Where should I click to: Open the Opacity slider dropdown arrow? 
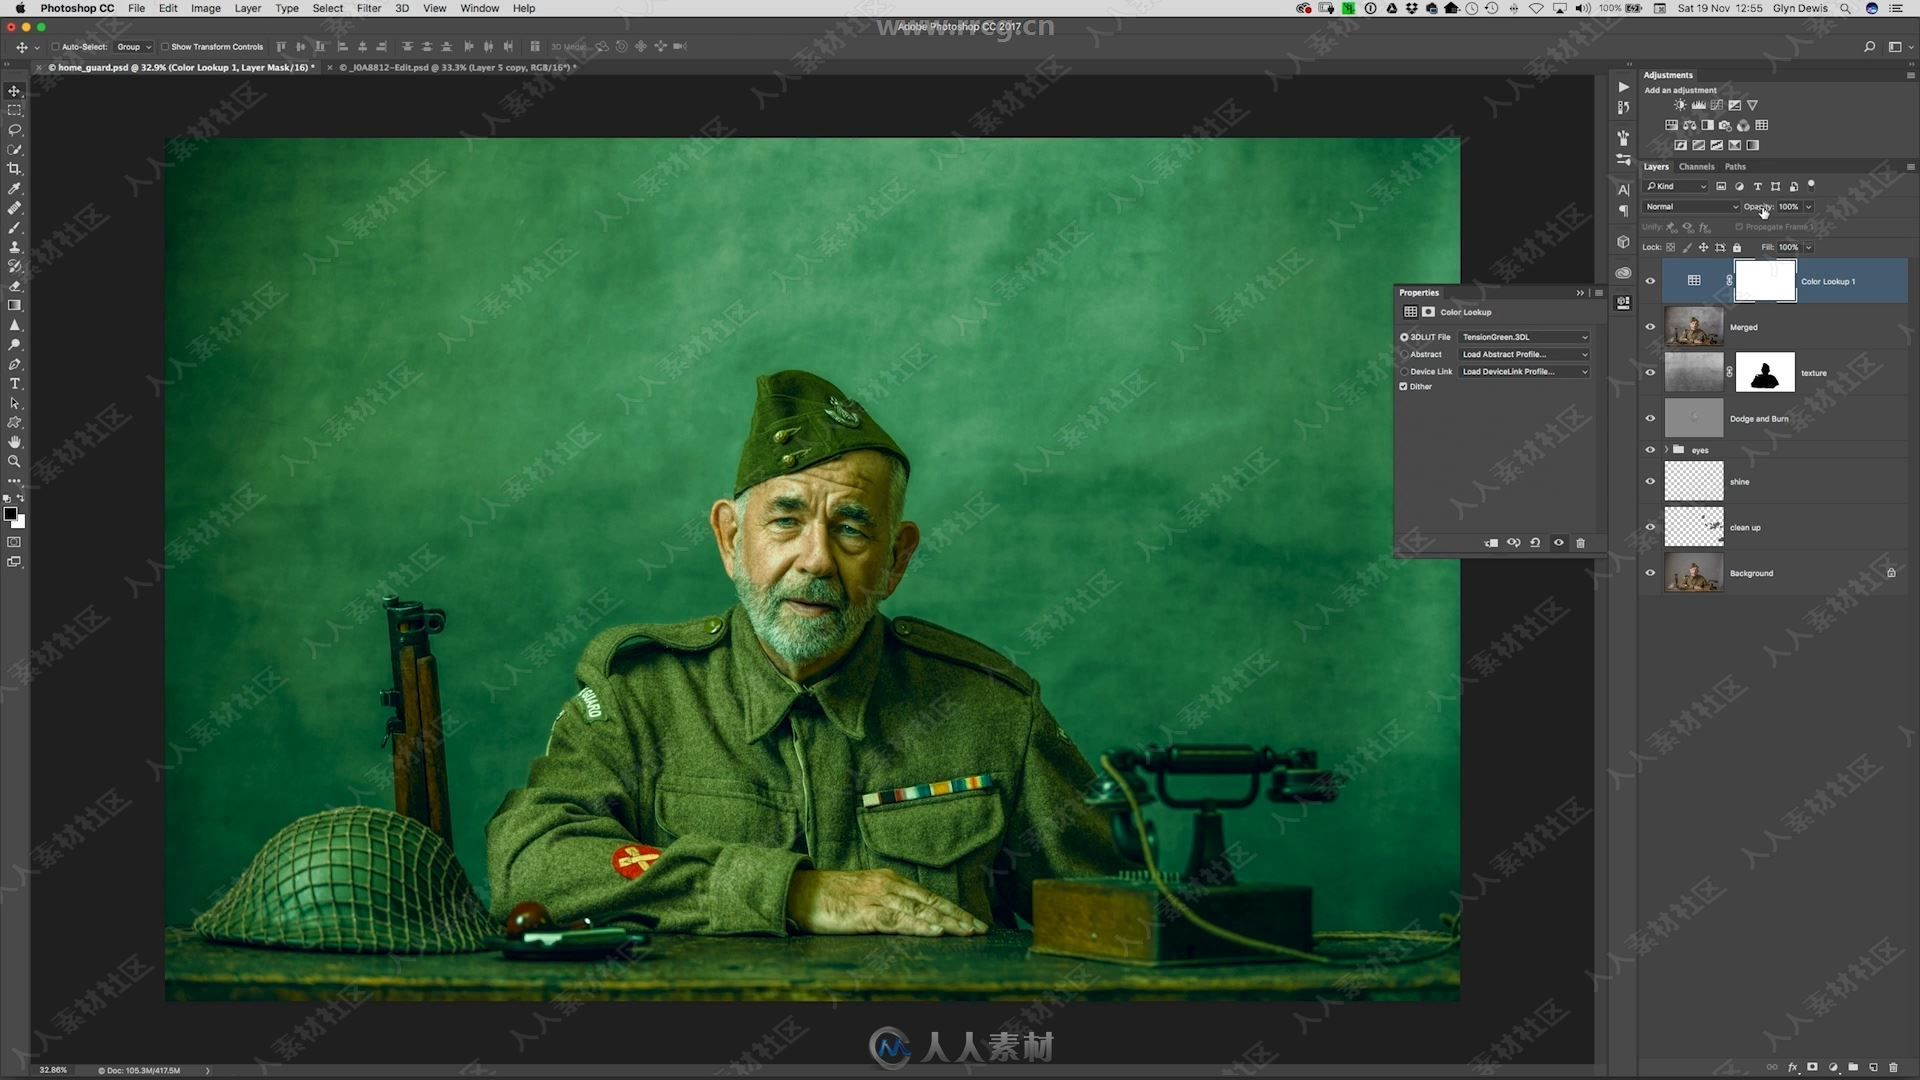pyautogui.click(x=1808, y=207)
